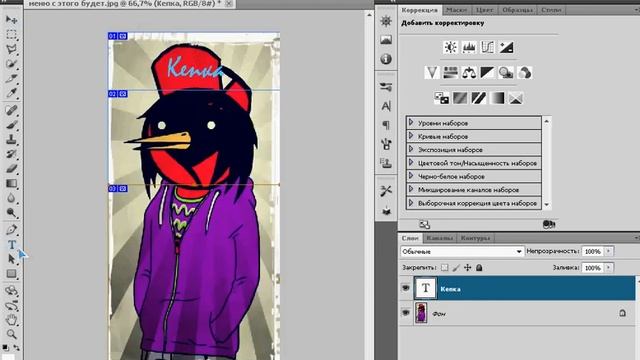
Task: Add a Vibrance triangle adjustment
Action: pos(432,73)
